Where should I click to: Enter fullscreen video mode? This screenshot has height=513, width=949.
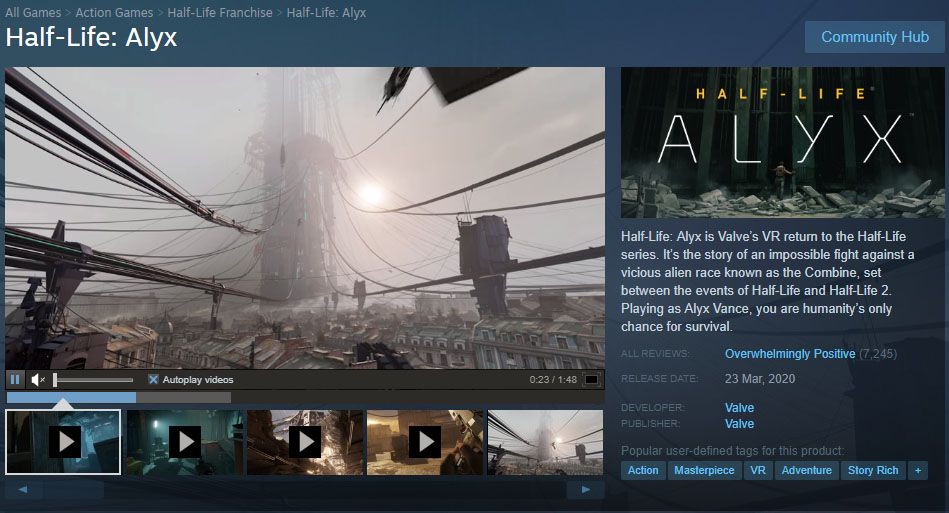[x=591, y=380]
